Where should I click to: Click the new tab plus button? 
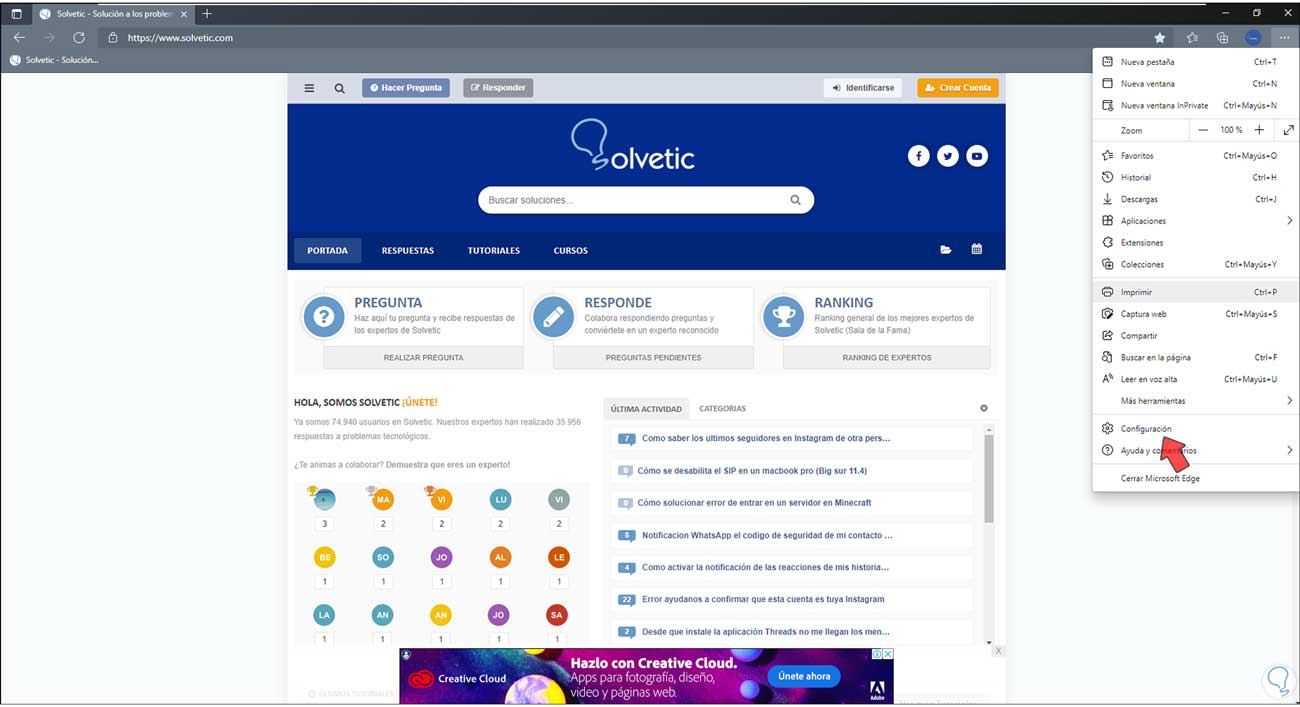(x=207, y=14)
